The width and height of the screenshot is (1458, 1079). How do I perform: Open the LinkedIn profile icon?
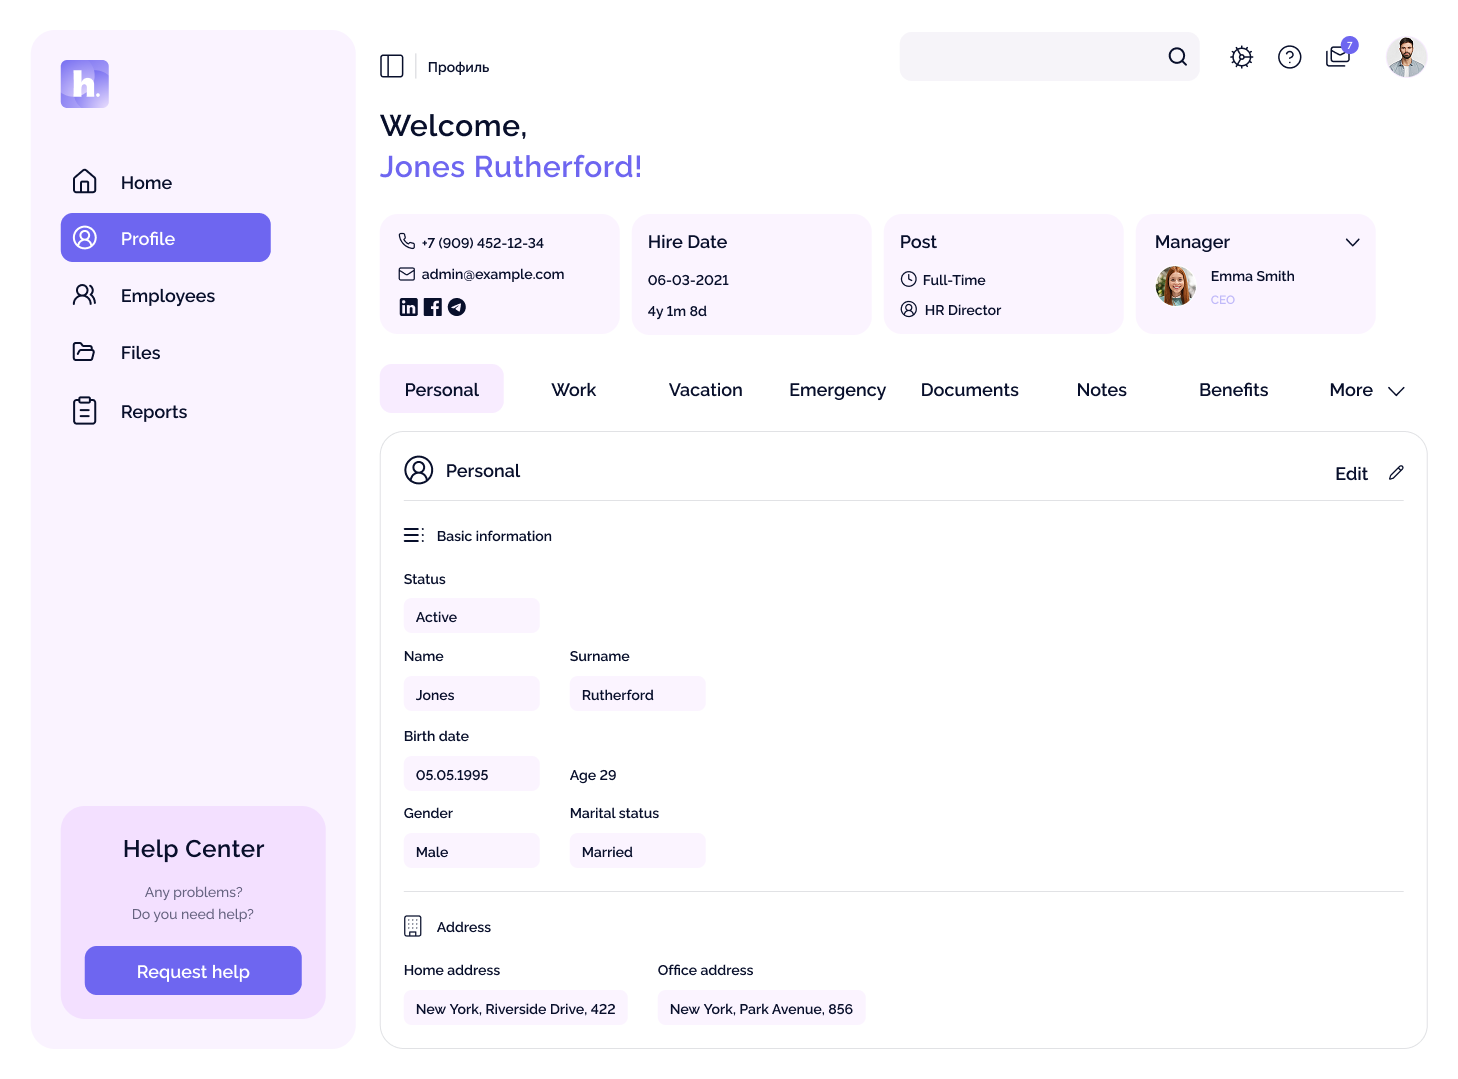(x=408, y=307)
